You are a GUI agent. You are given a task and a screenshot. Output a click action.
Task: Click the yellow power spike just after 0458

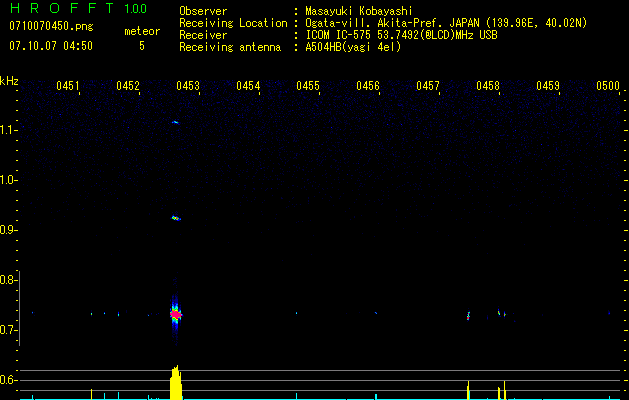(x=504, y=390)
